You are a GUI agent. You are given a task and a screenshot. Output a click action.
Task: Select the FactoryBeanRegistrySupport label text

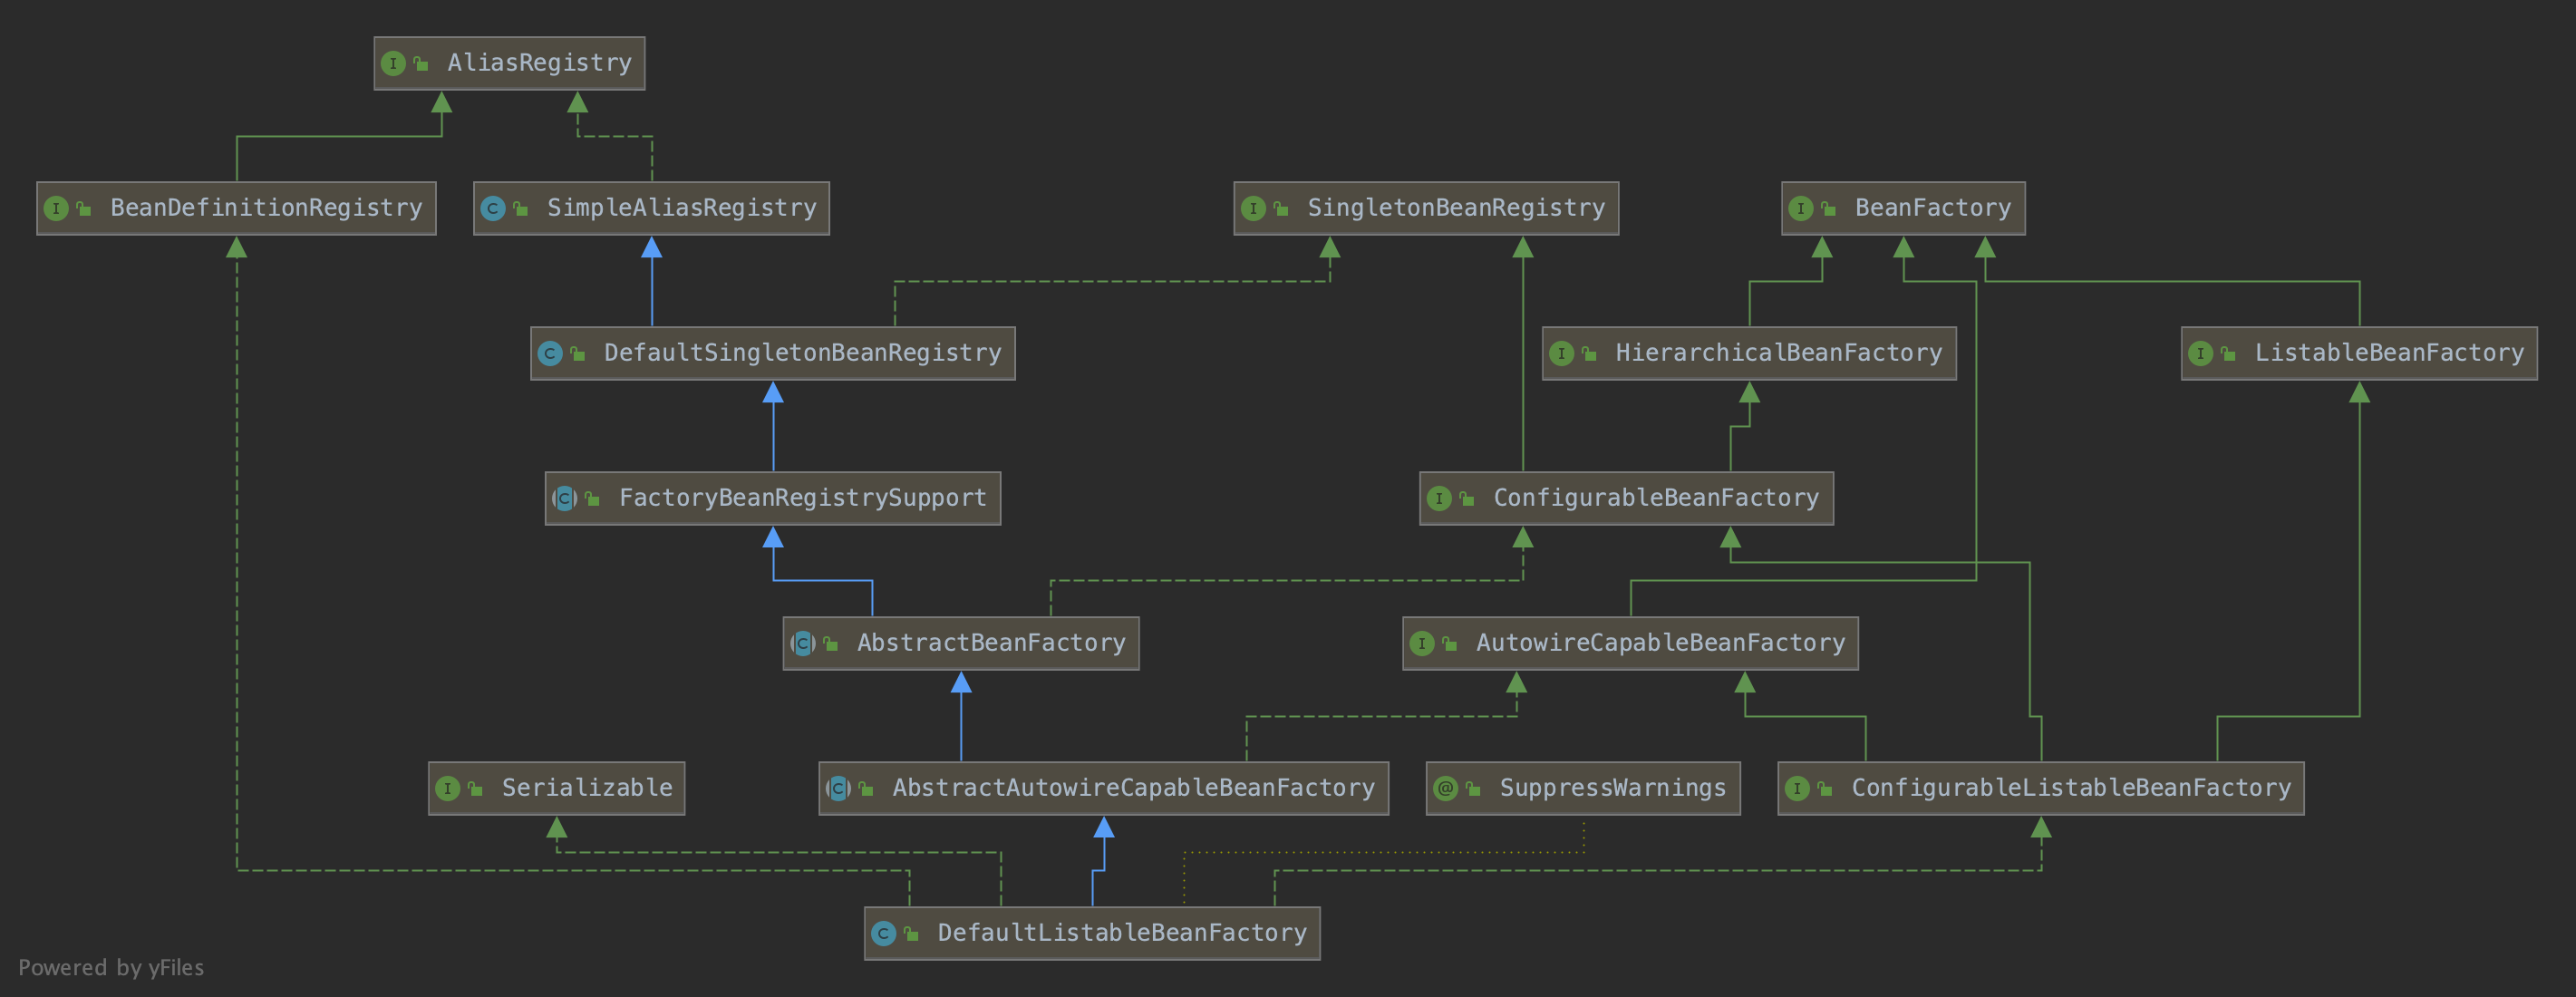pyautogui.click(x=802, y=498)
